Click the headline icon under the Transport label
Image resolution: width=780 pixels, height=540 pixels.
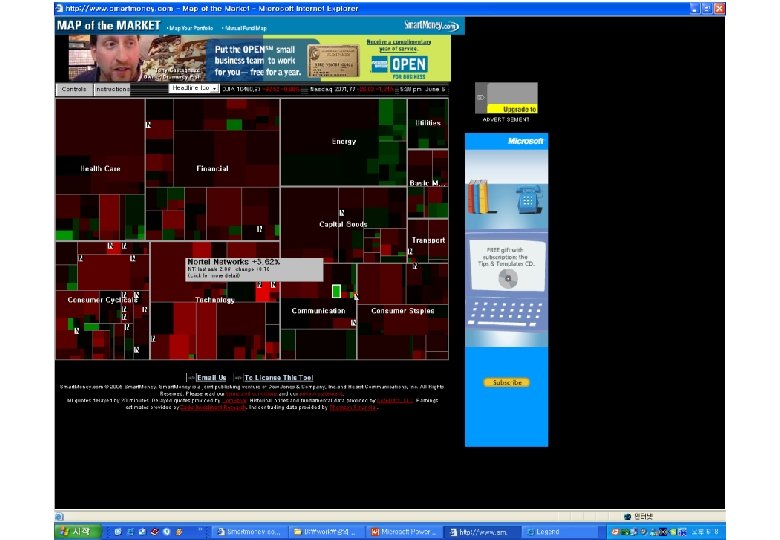[x=410, y=252]
